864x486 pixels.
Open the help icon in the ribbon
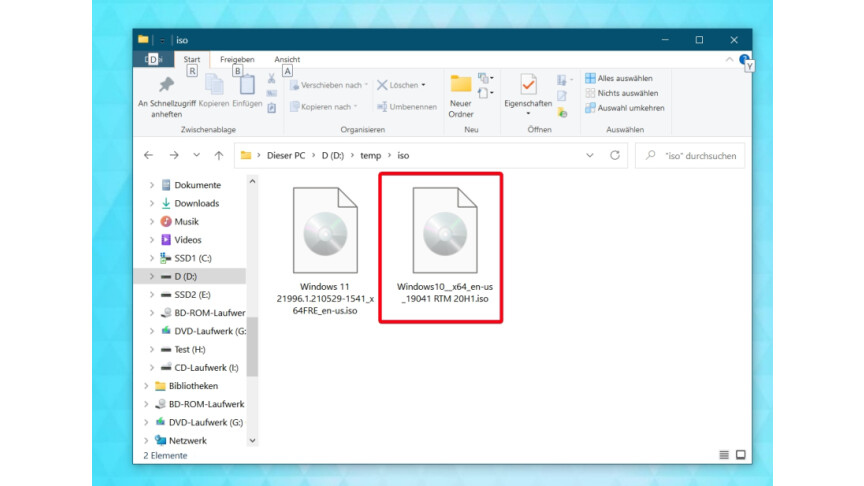click(x=744, y=59)
